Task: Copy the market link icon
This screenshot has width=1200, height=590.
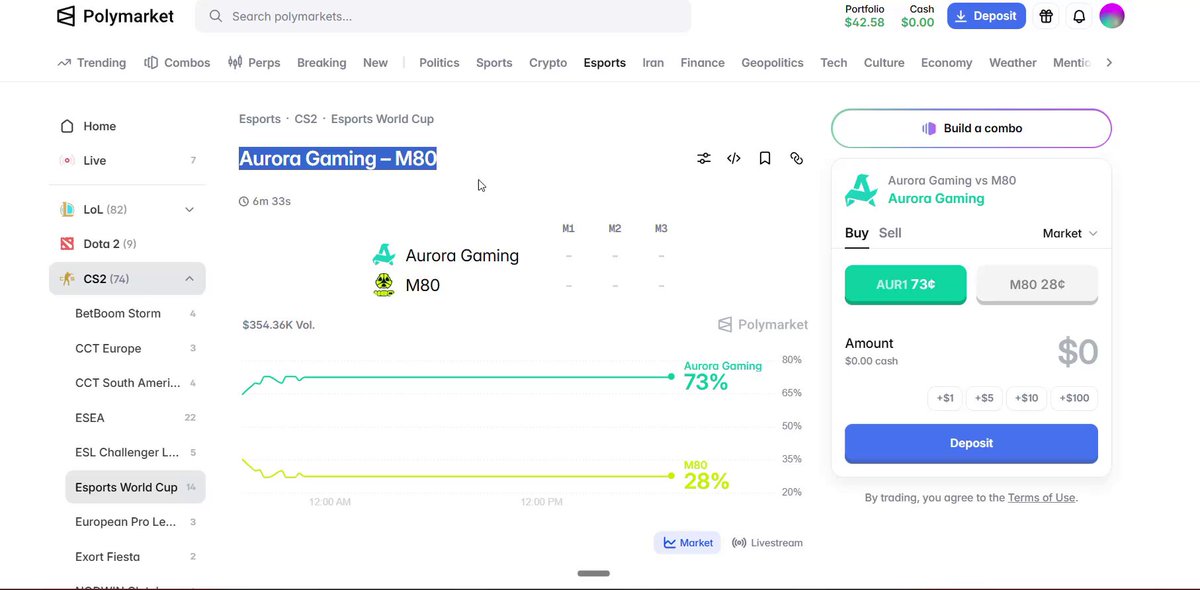Action: pyautogui.click(x=797, y=158)
